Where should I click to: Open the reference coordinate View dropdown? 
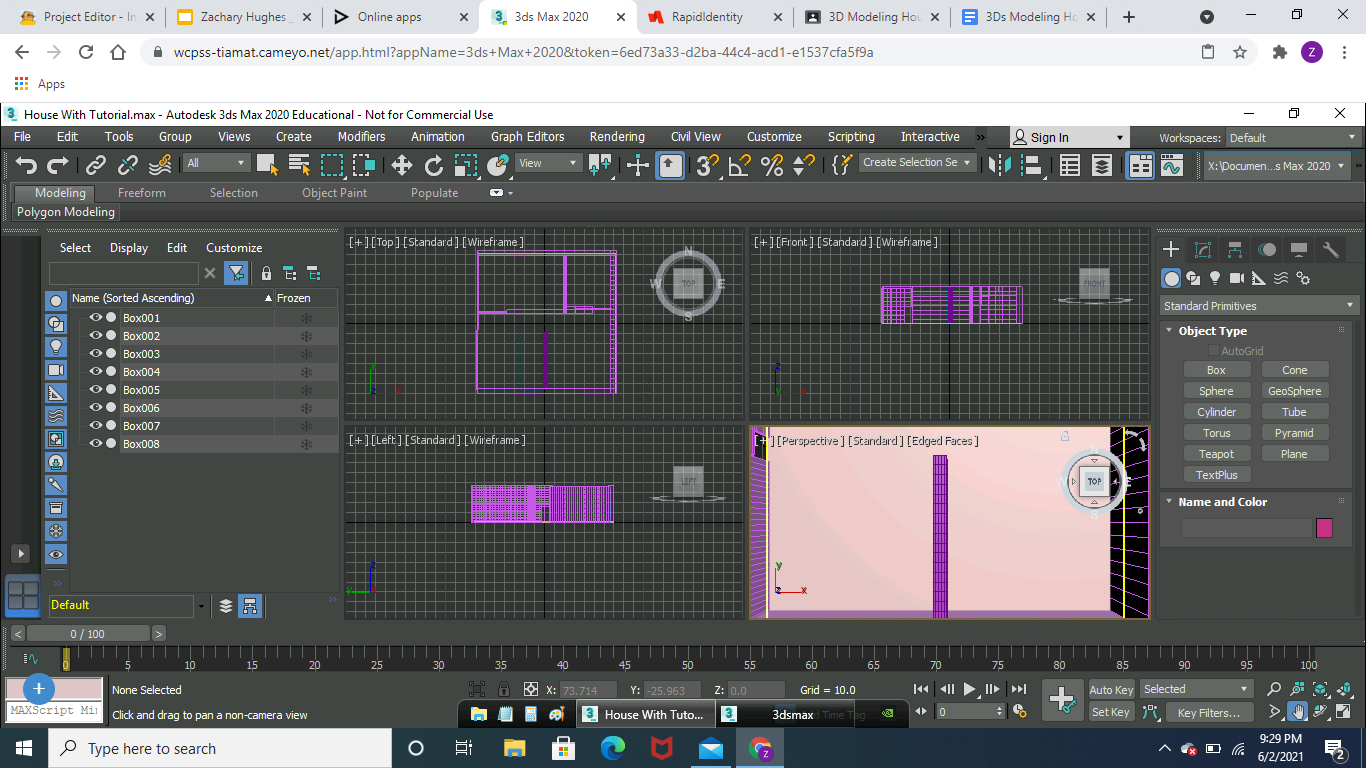[548, 163]
